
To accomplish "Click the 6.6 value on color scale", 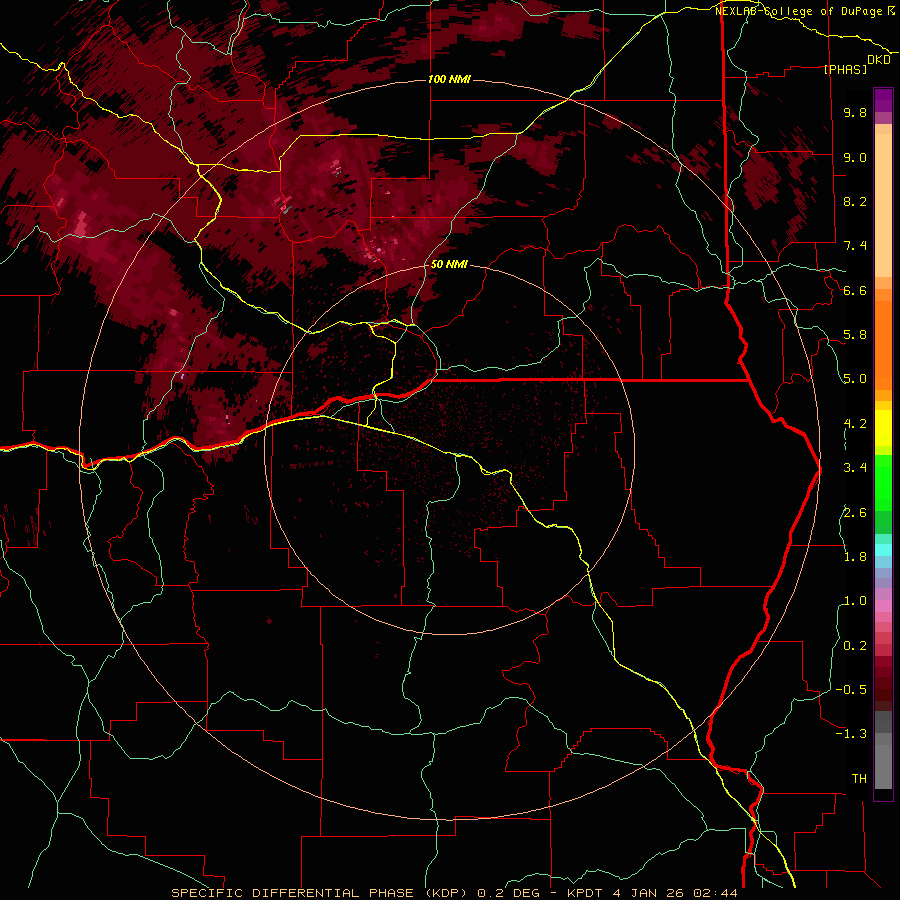I will 855,290.
